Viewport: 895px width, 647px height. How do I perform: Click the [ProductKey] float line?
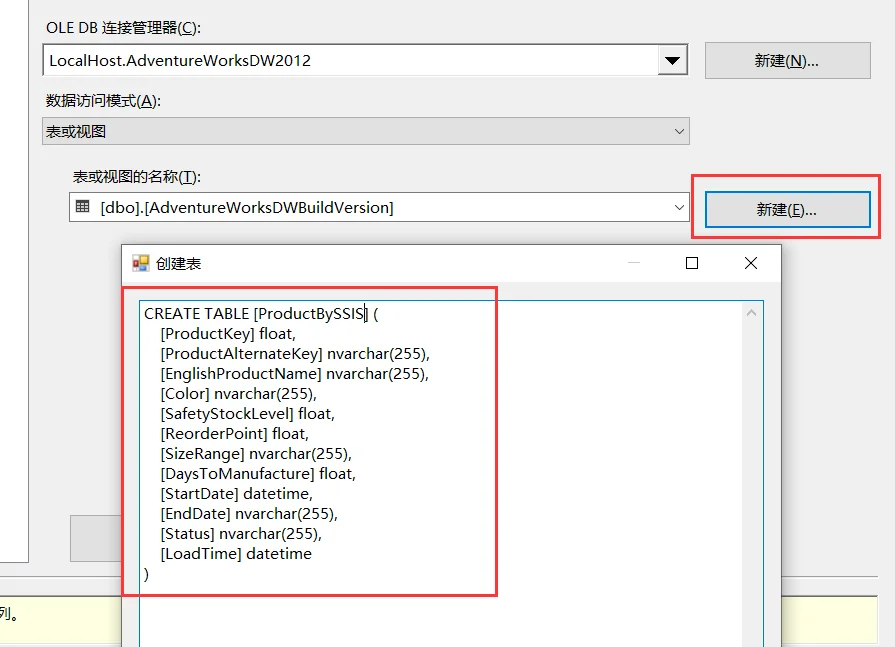click(x=228, y=334)
